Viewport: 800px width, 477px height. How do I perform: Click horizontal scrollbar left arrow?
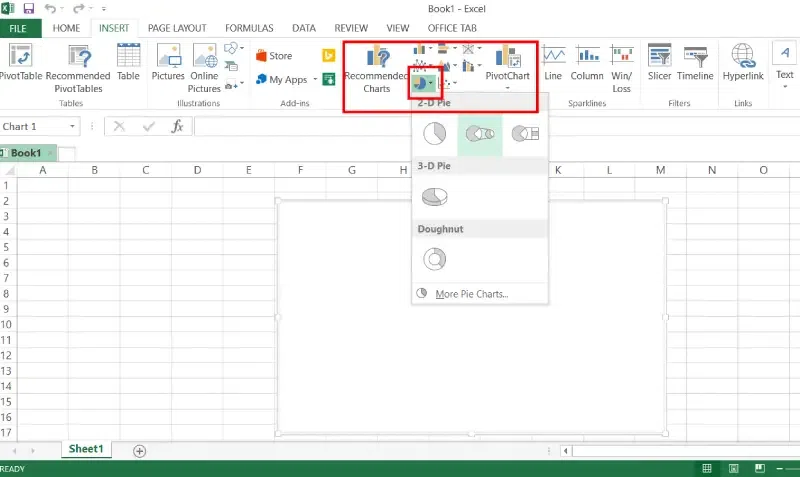pyautogui.click(x=565, y=451)
